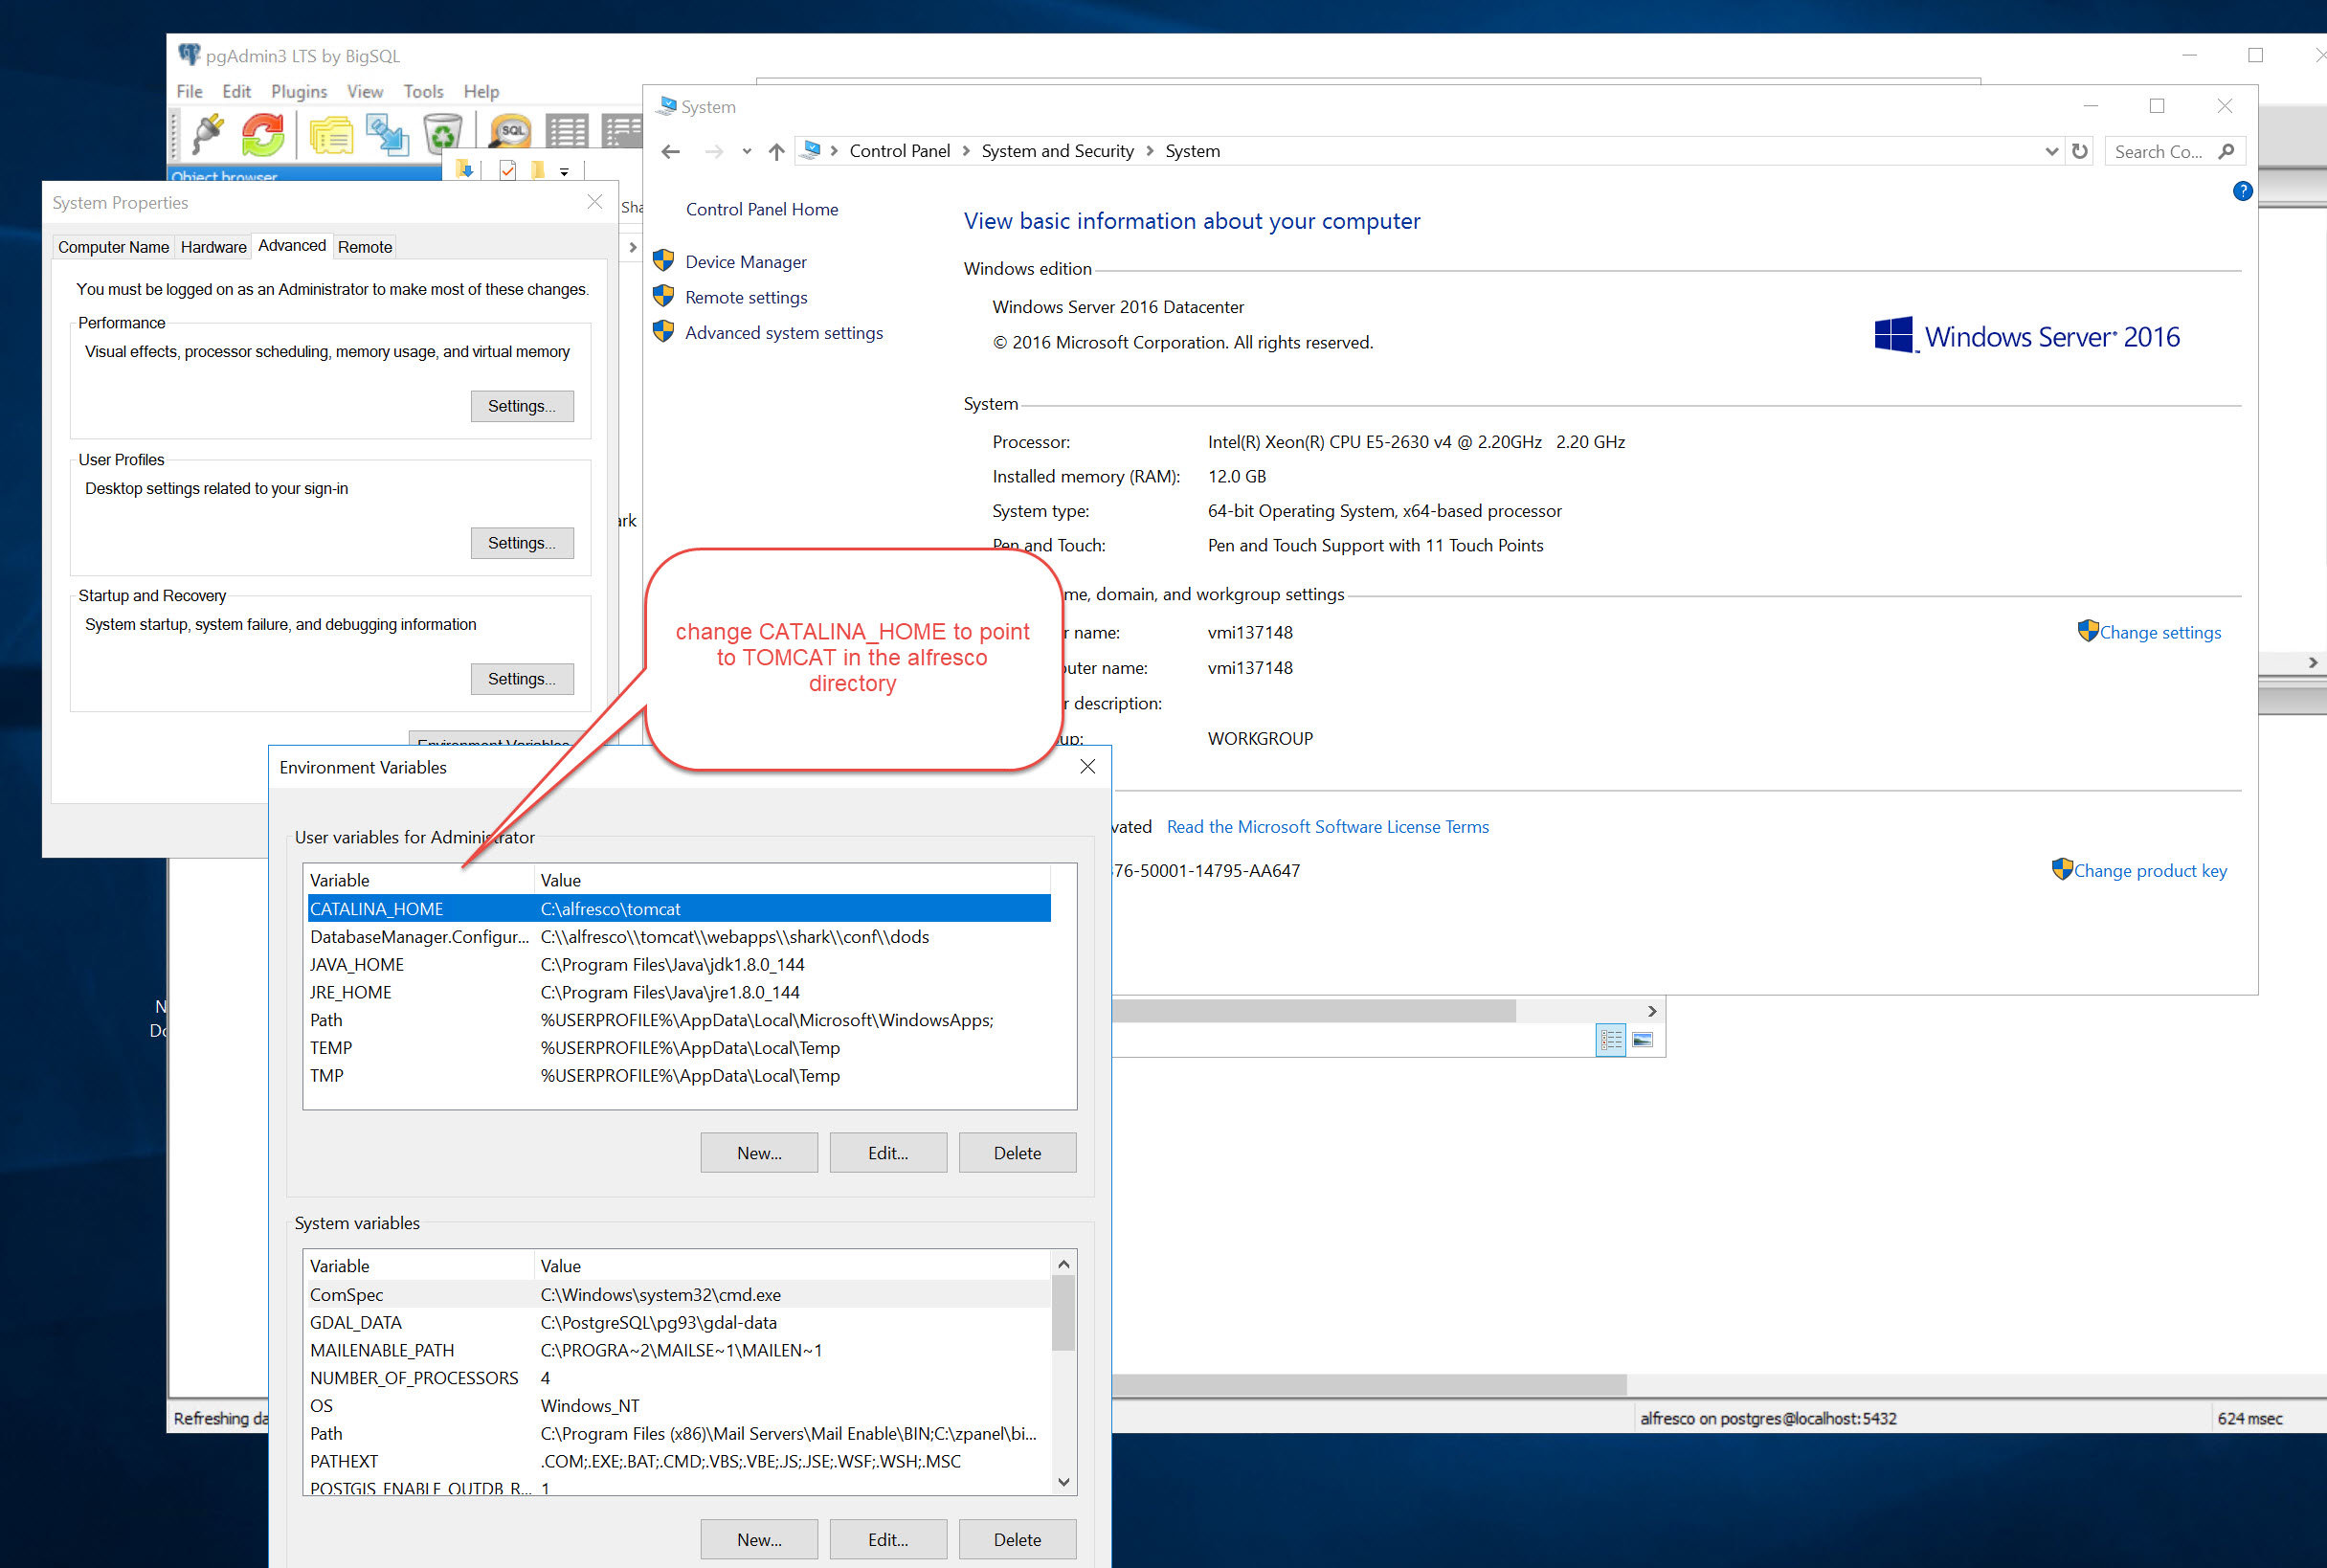Click the view data grid icon

(x=566, y=132)
